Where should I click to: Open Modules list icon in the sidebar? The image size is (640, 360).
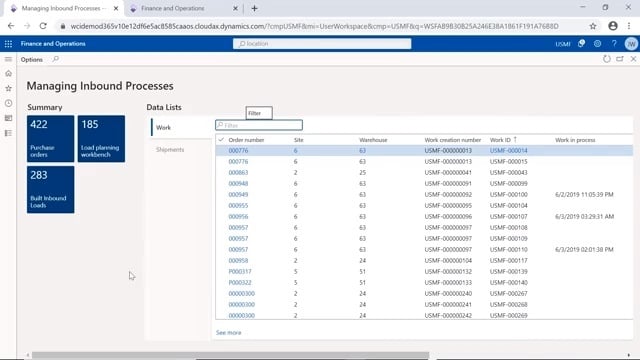point(8,133)
